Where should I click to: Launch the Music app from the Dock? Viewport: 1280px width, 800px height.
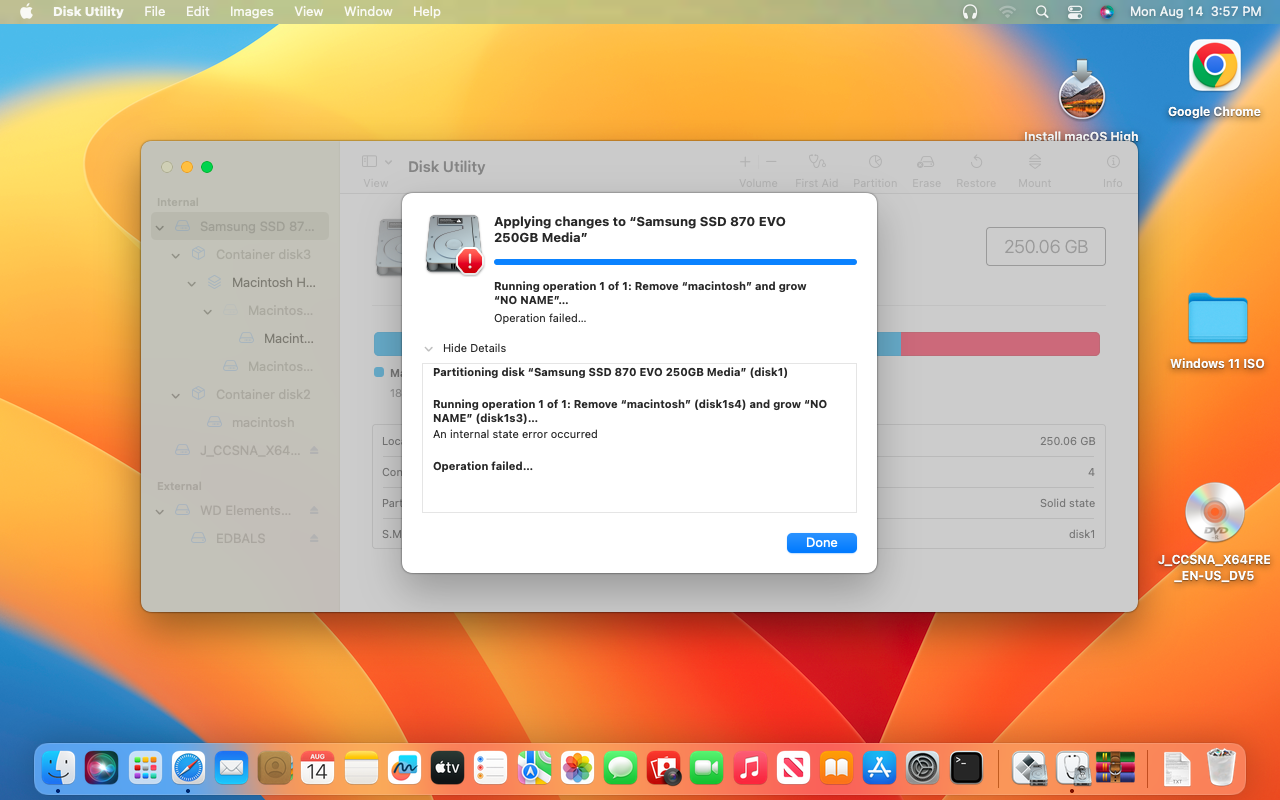coord(750,768)
